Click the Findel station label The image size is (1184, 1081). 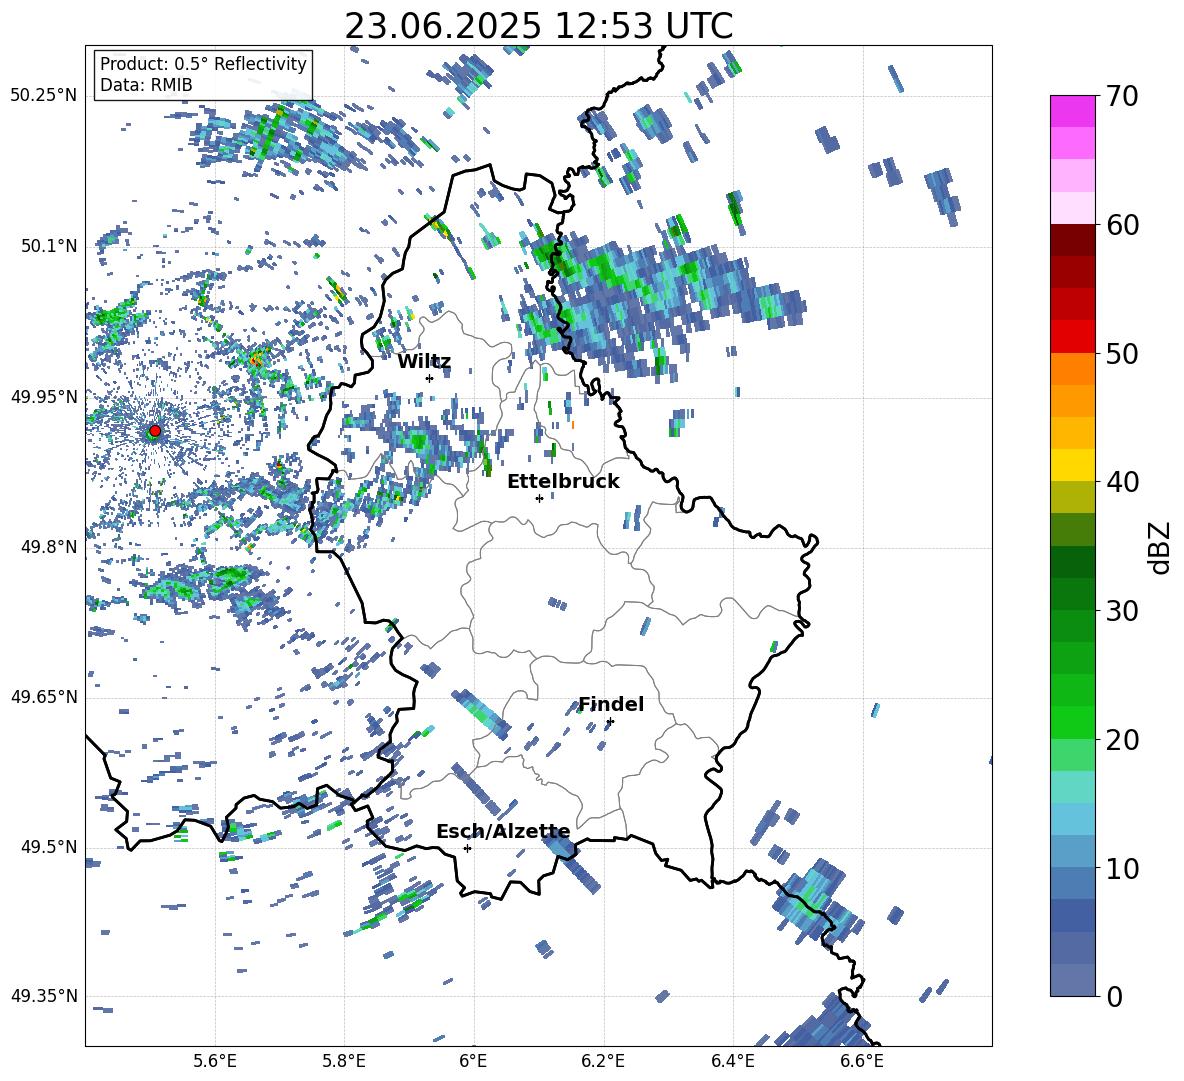pyautogui.click(x=611, y=704)
